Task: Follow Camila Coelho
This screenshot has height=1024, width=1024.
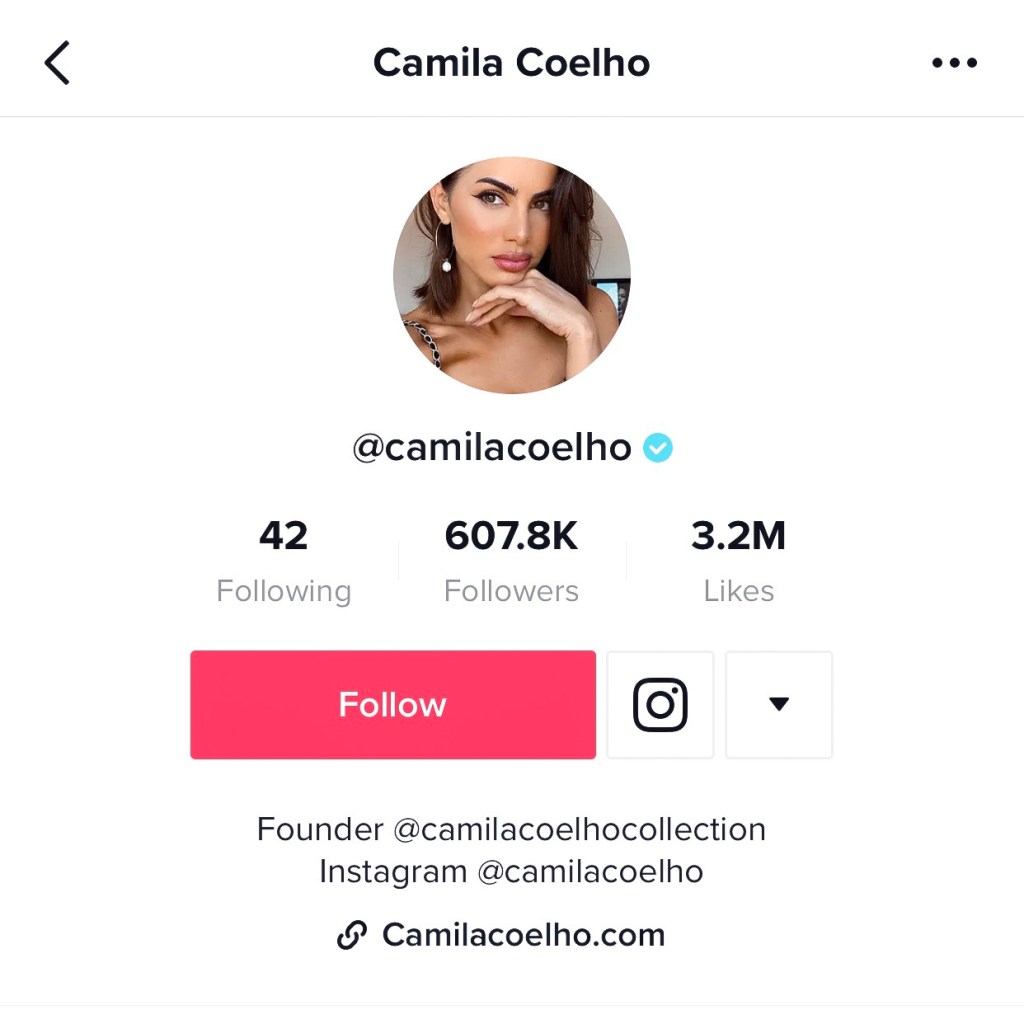Action: (393, 705)
